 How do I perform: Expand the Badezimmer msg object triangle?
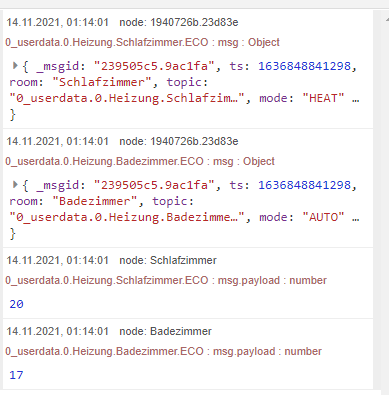click(x=15, y=184)
